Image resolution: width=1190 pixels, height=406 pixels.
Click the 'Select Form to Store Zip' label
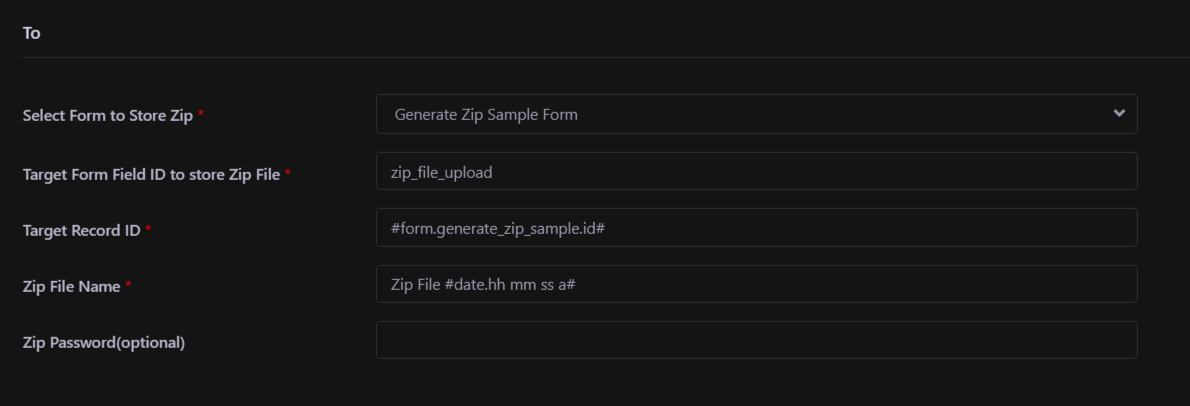(108, 115)
